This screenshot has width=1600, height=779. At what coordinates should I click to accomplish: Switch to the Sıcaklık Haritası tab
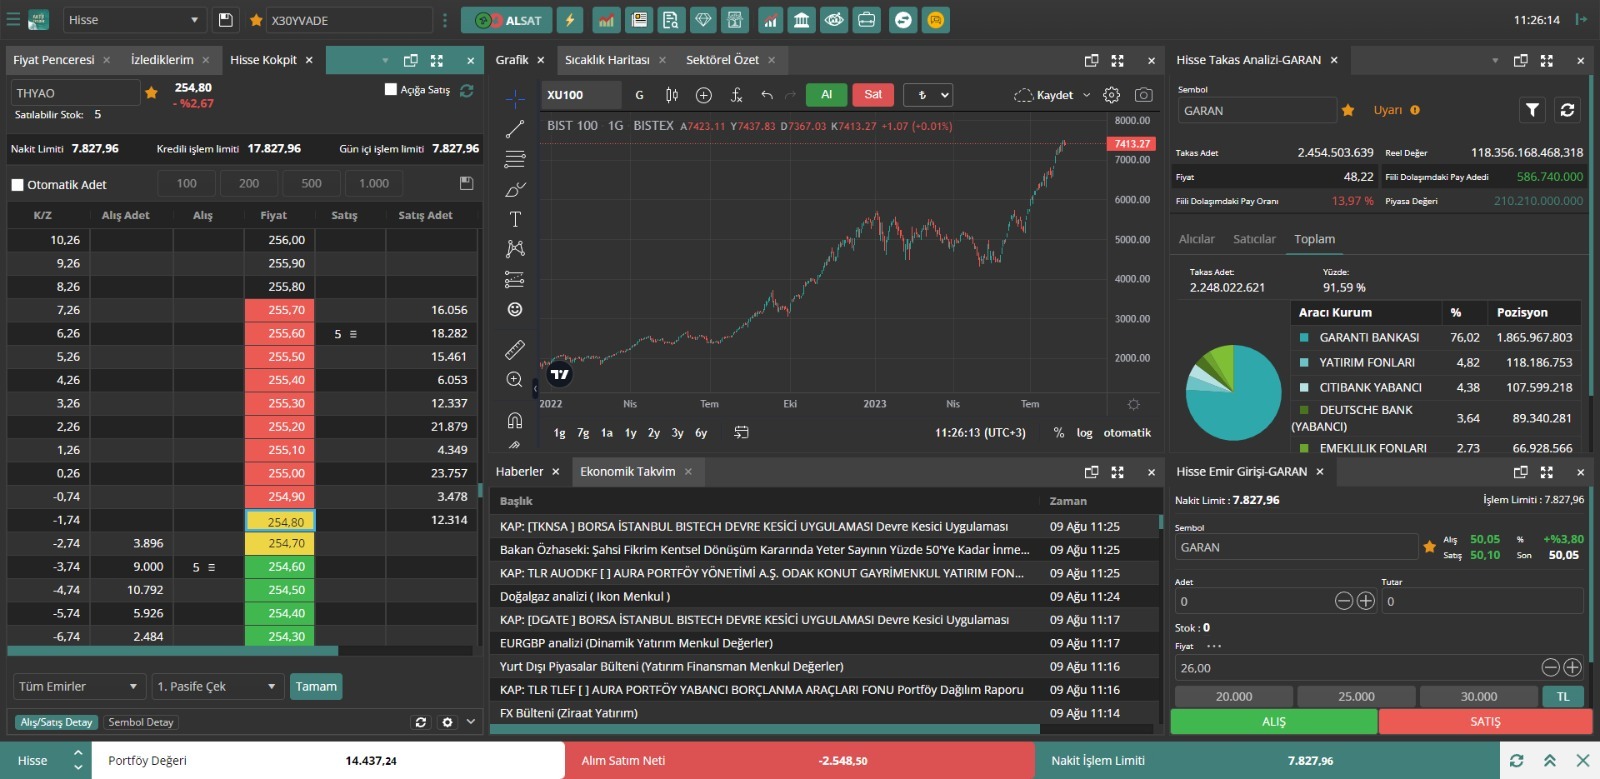point(607,60)
